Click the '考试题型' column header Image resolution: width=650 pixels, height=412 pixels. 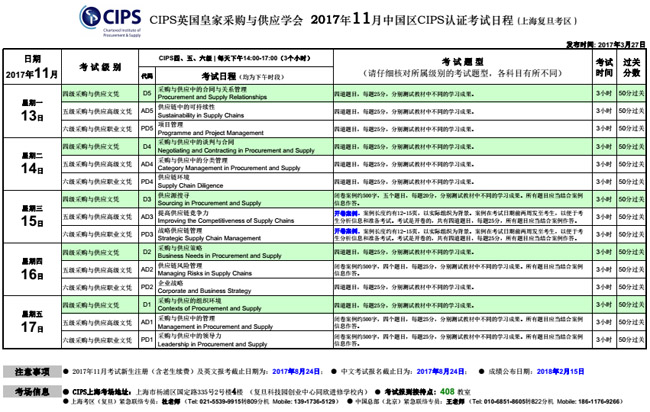pos(463,67)
